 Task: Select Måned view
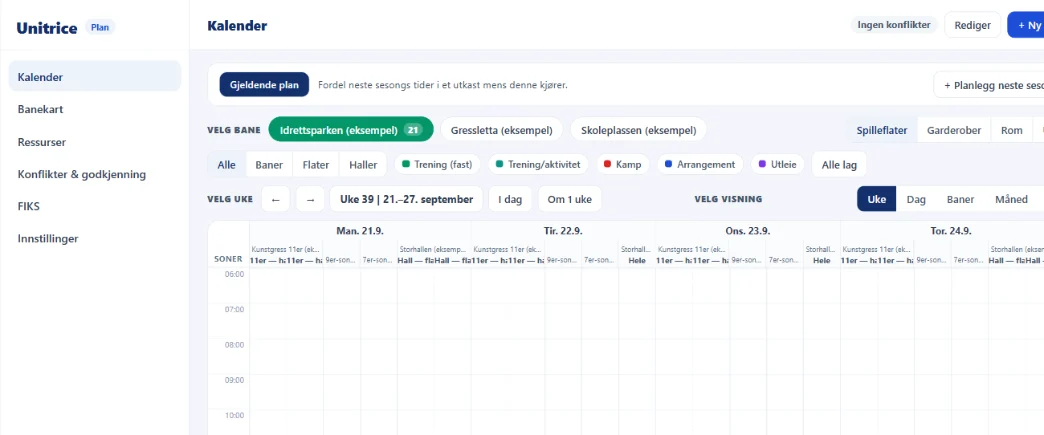point(1011,199)
